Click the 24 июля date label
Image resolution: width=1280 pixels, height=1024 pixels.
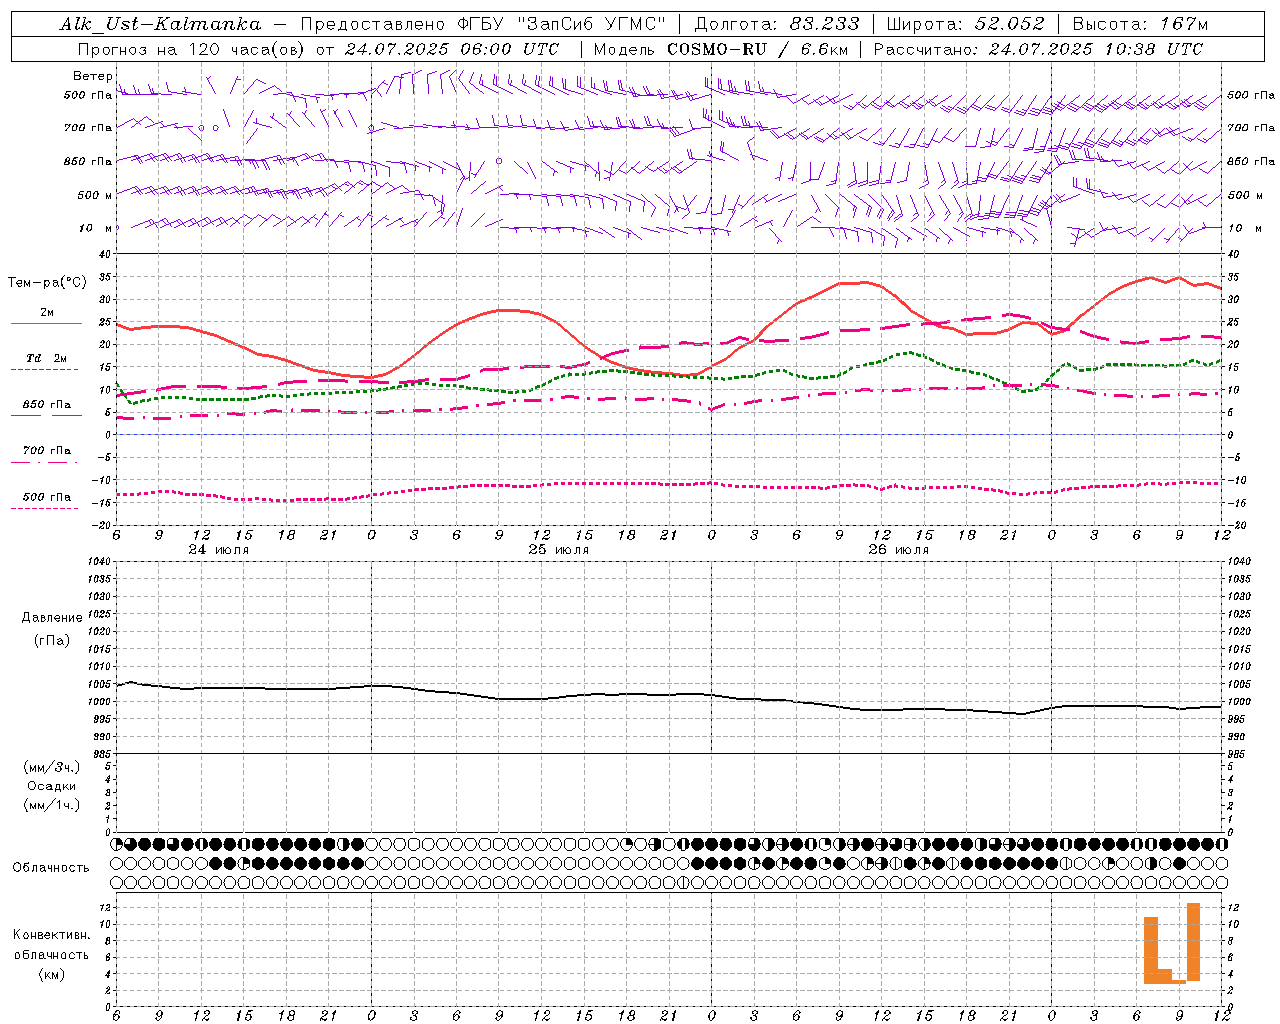click(x=219, y=550)
